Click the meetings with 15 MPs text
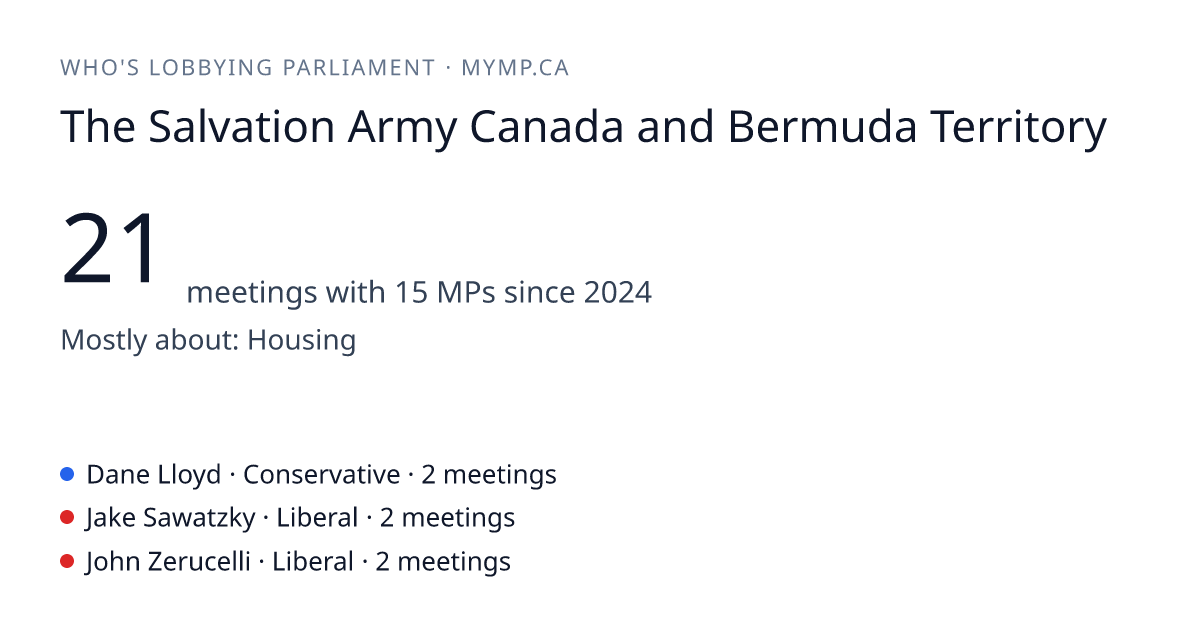The image size is (1200, 630). click(x=342, y=293)
